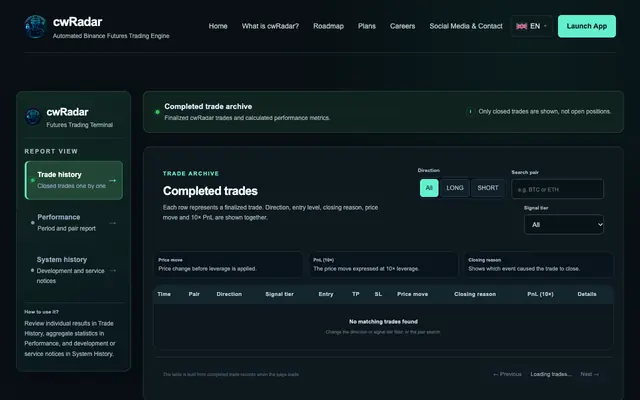Image resolution: width=640 pixels, height=400 pixels.
Task: Click the Search pair input field
Action: tap(558, 189)
